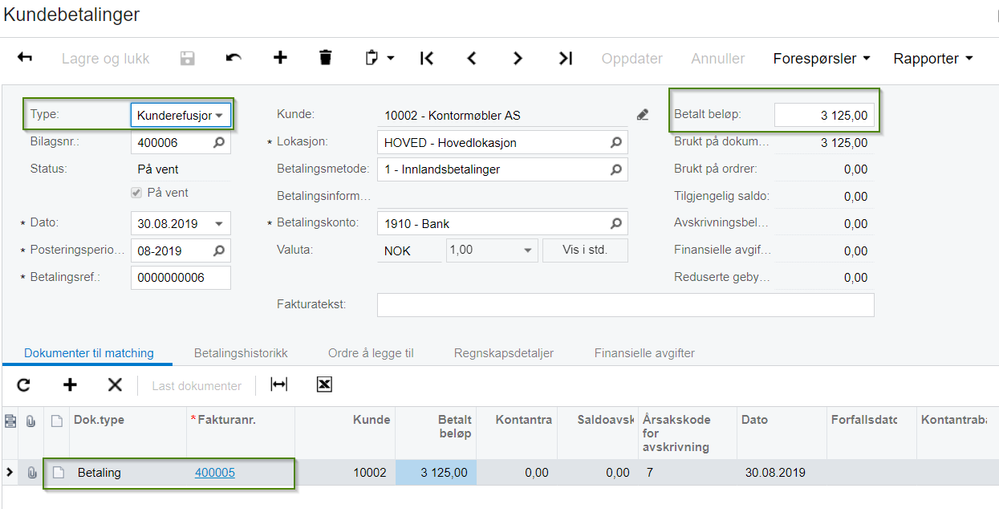Click the Fakturatekst input field

[626, 305]
